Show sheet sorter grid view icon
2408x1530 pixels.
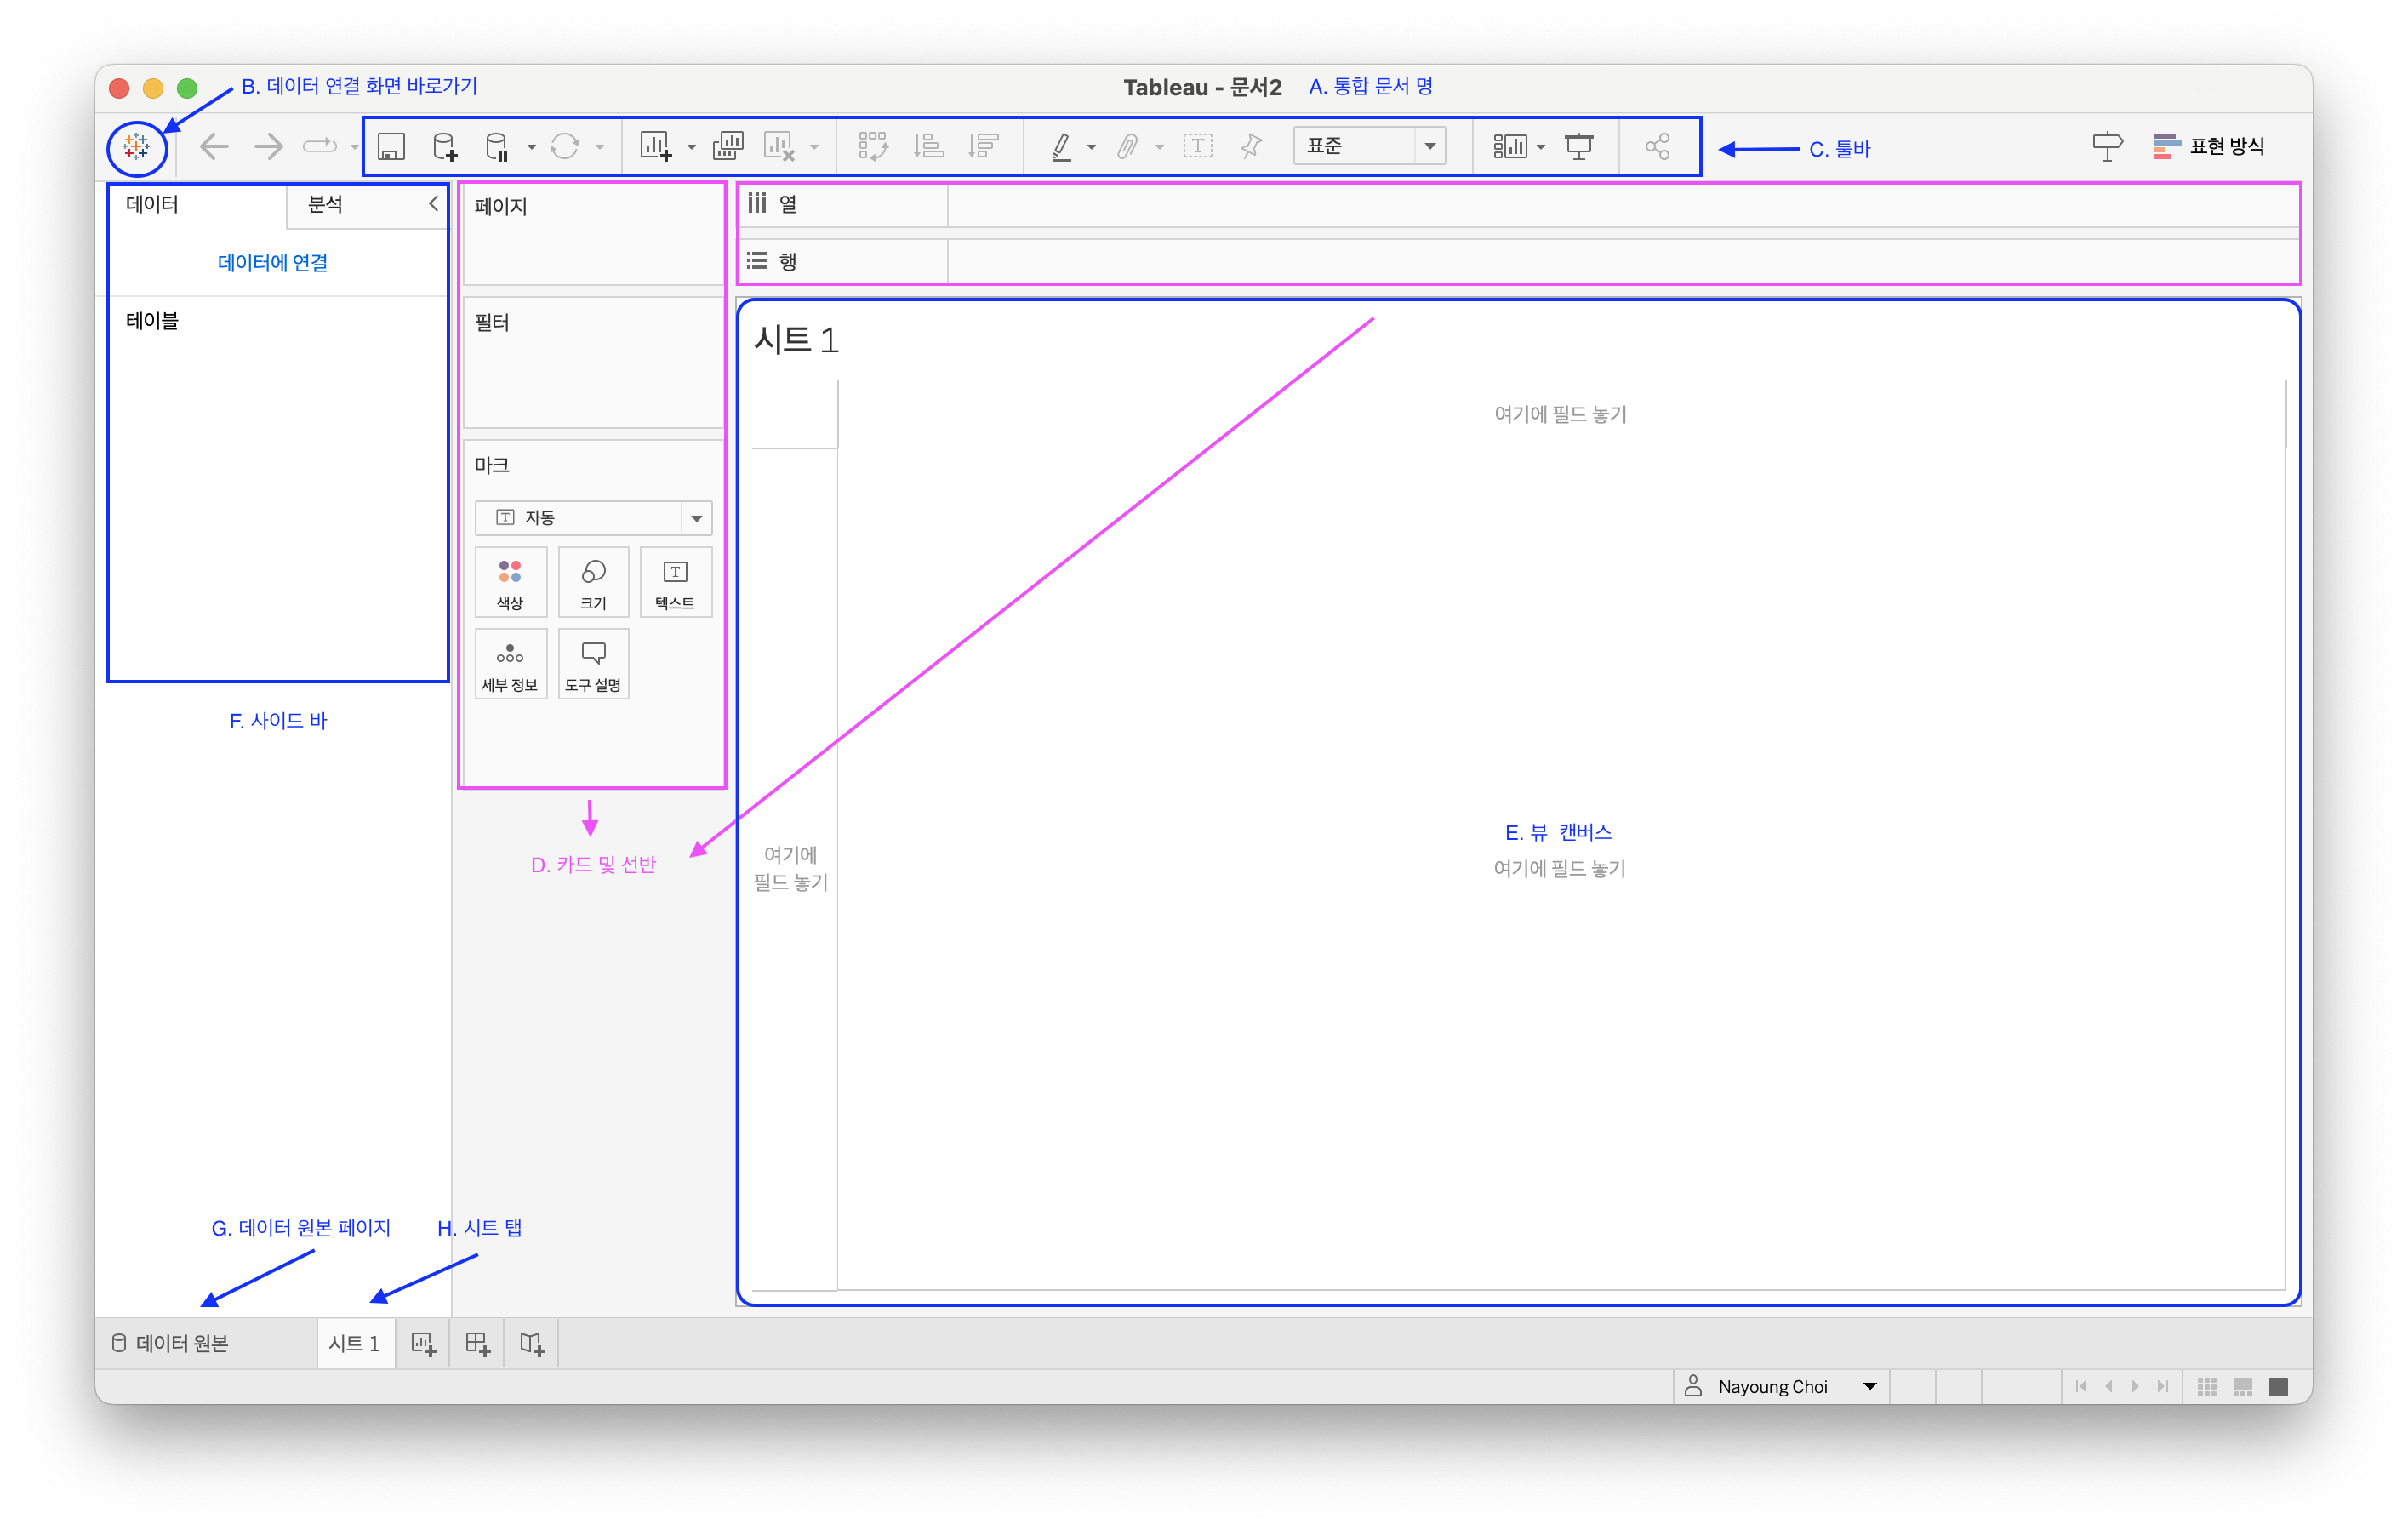point(2207,1386)
